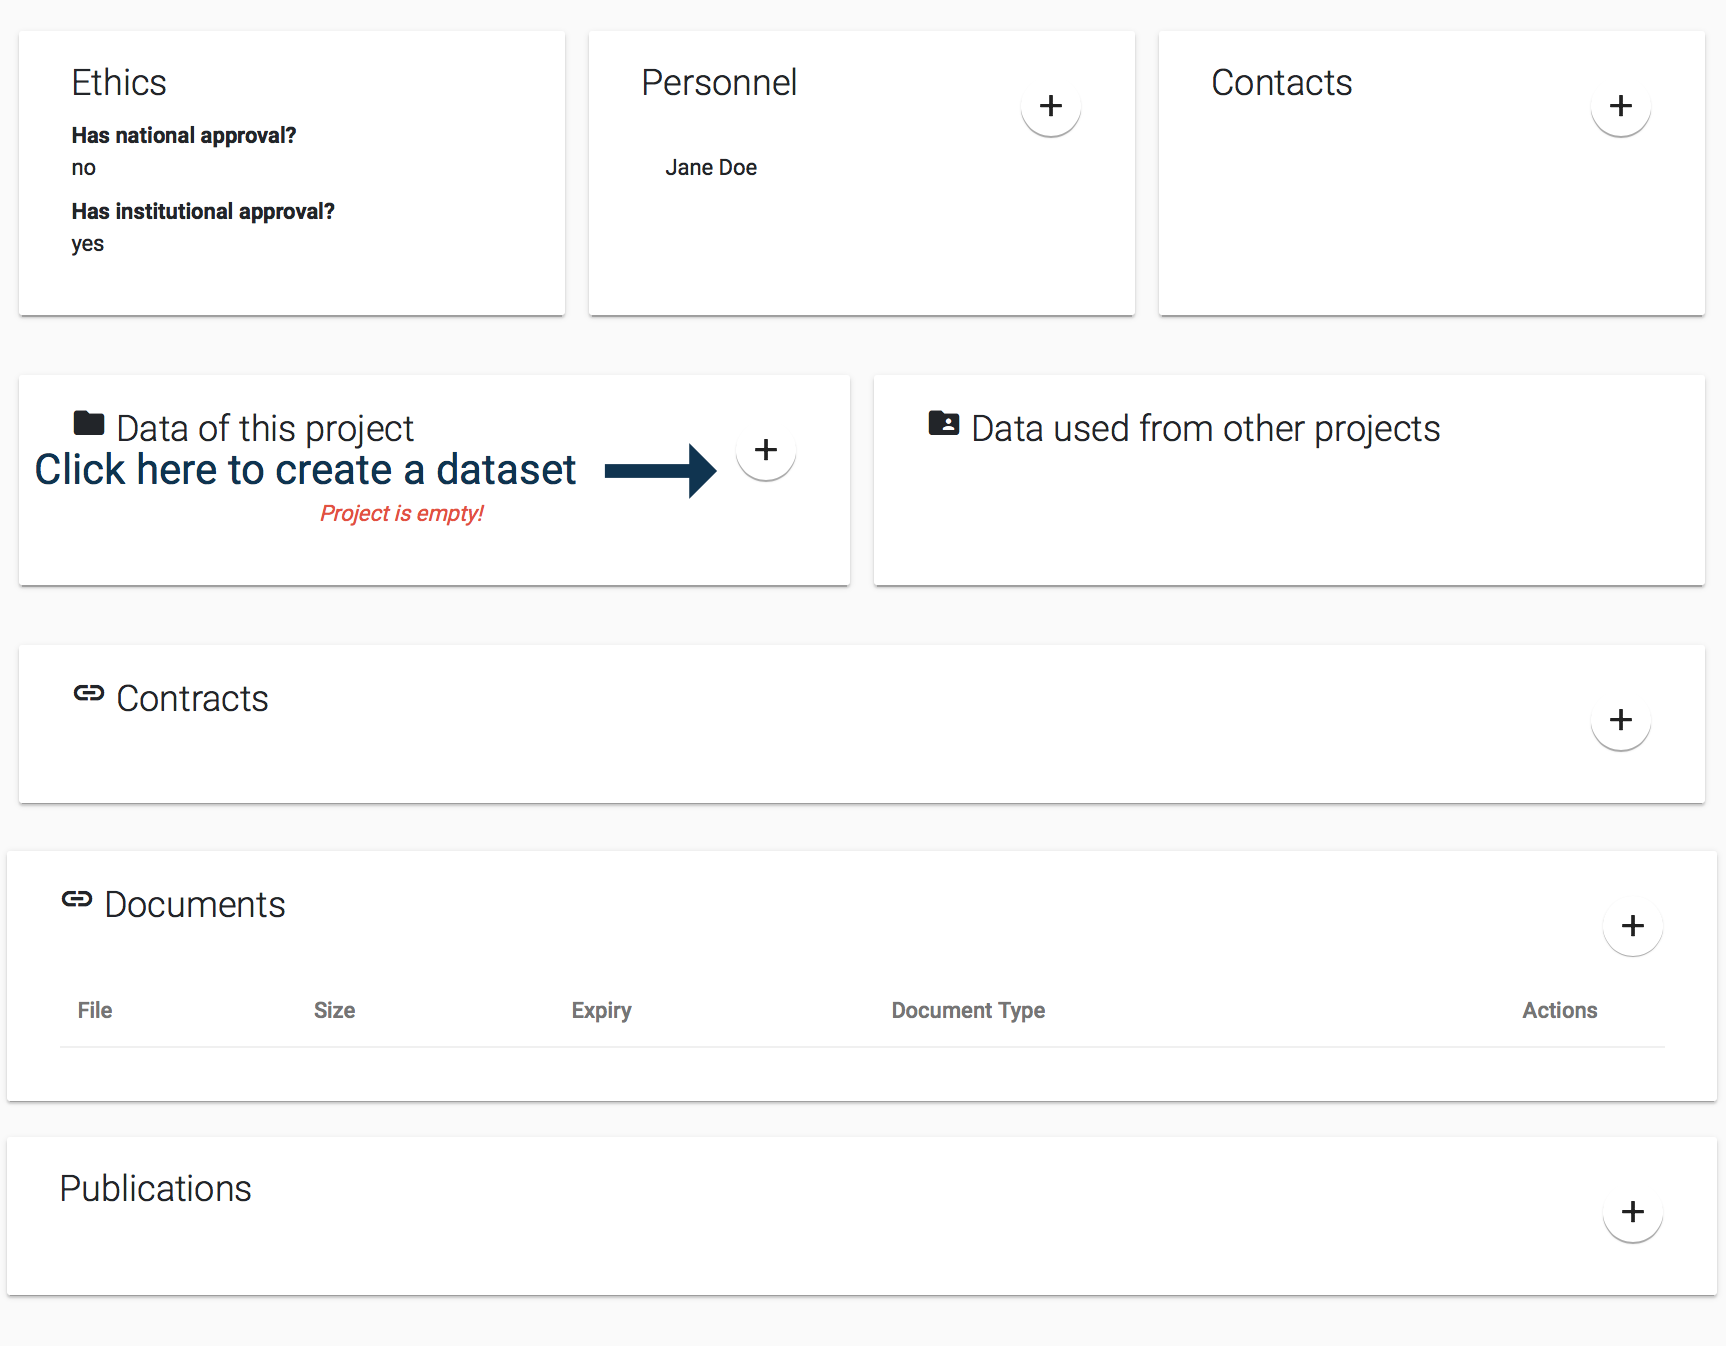Select Jane Doe in Personnel
This screenshot has width=1726, height=1346.
point(711,168)
